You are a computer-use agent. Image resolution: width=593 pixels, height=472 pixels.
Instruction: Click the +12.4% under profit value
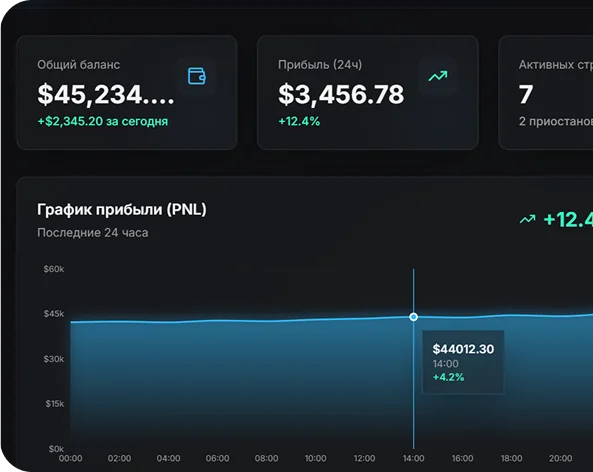(x=299, y=121)
